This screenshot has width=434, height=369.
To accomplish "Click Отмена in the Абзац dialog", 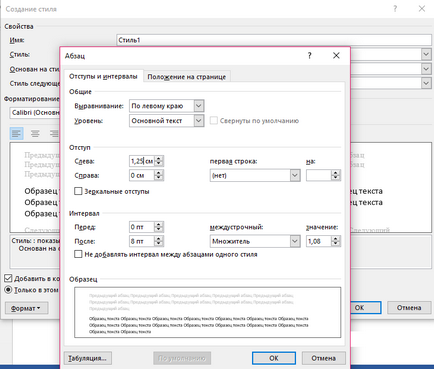I will pyautogui.click(x=323, y=358).
